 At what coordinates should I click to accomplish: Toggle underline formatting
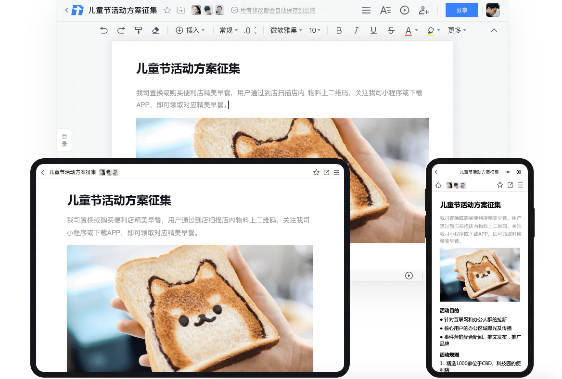coord(373,30)
